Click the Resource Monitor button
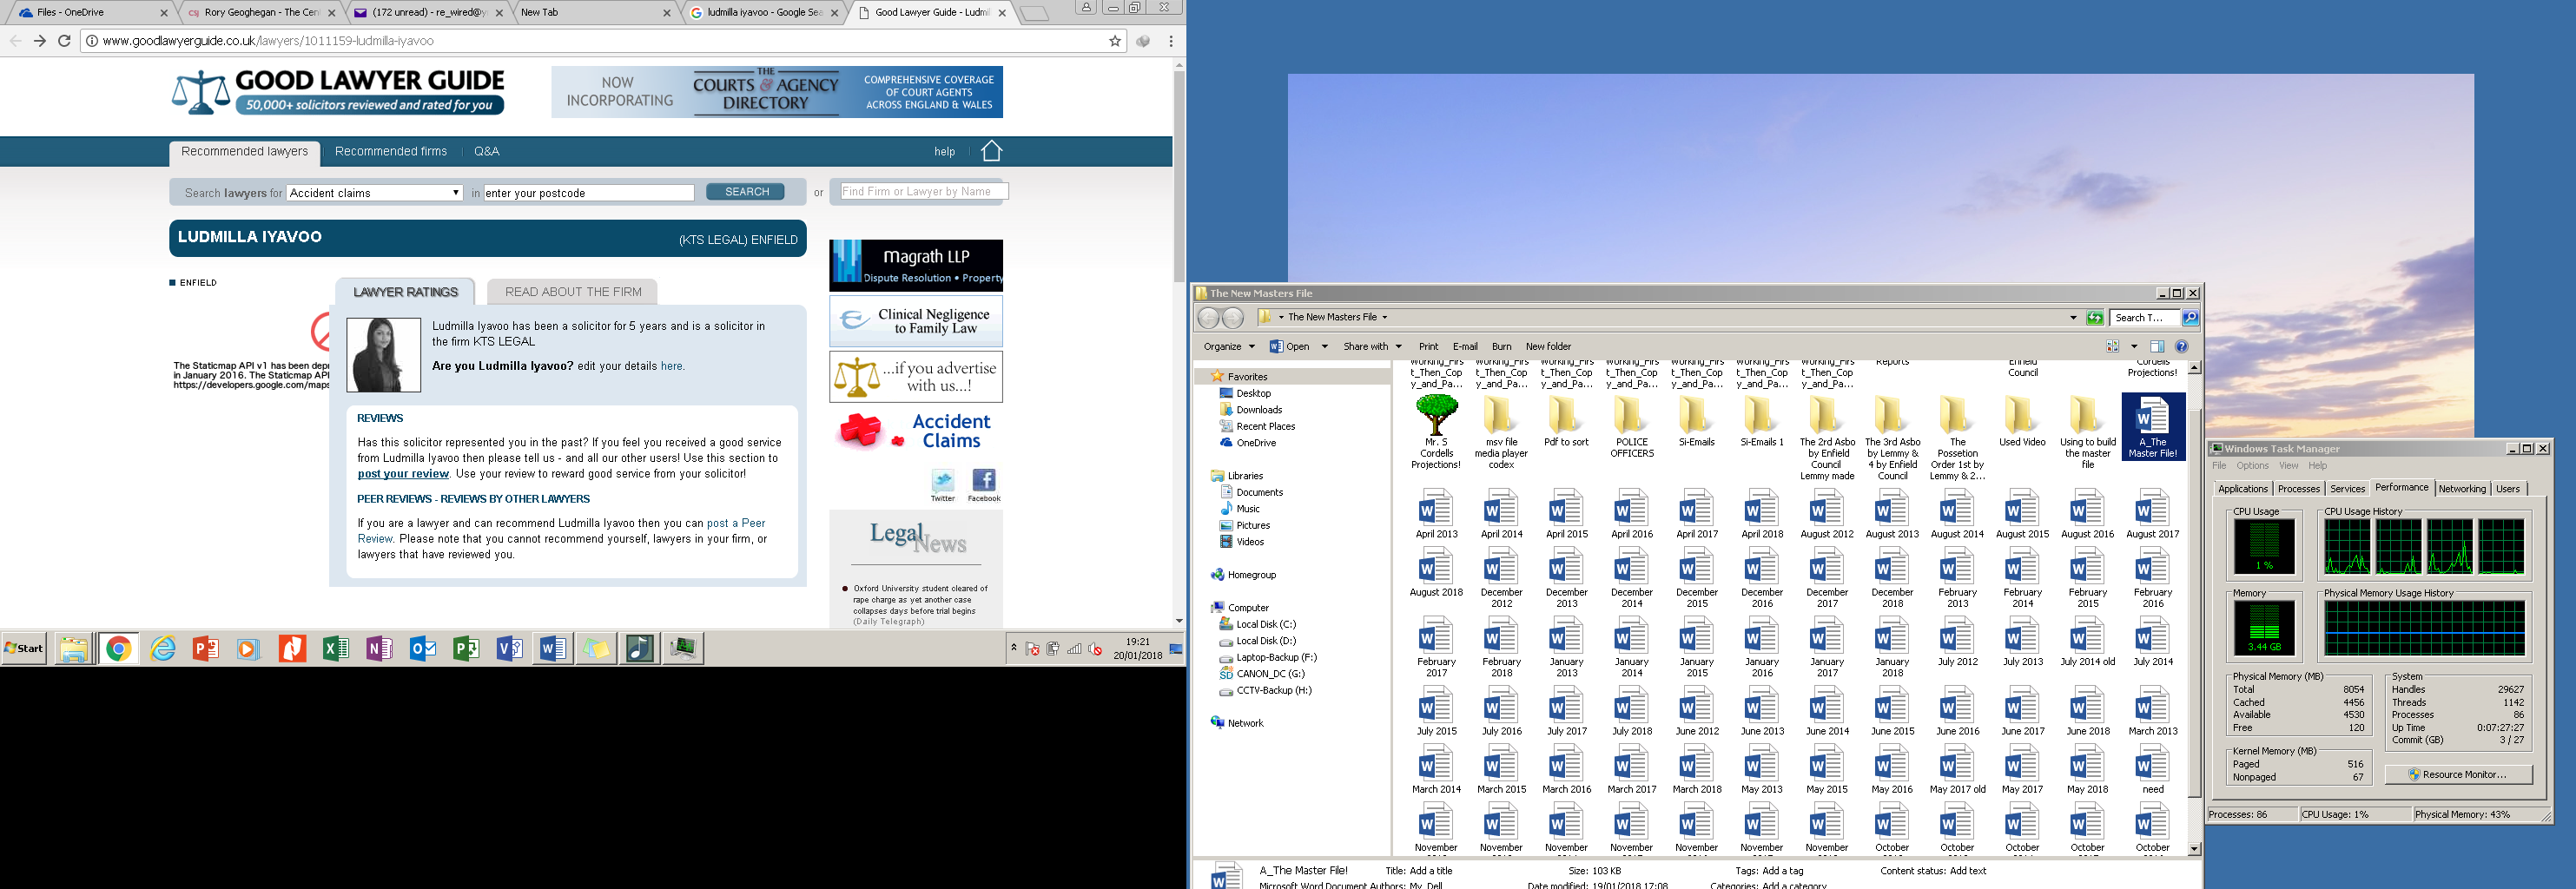Viewport: 2576px width, 889px height. coord(2458,775)
